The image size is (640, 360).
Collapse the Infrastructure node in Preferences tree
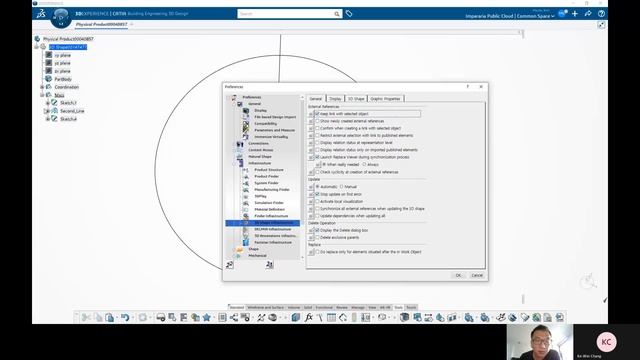point(234,163)
